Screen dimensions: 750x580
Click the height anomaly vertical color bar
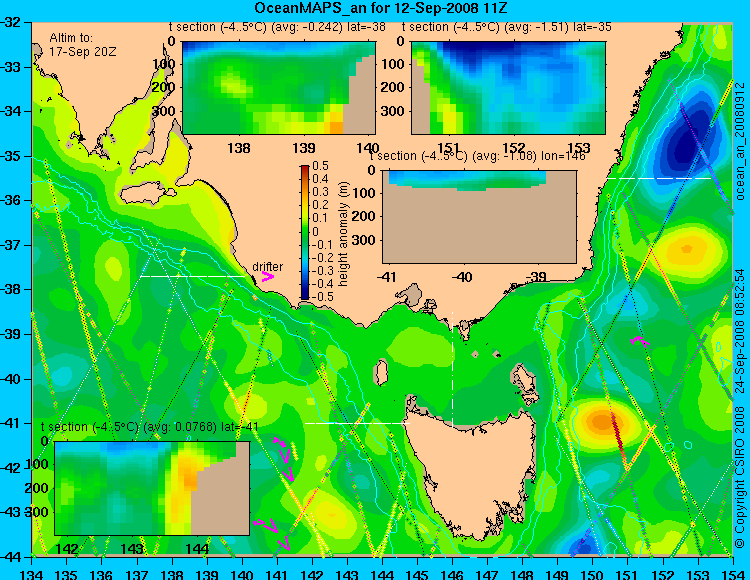tap(305, 232)
